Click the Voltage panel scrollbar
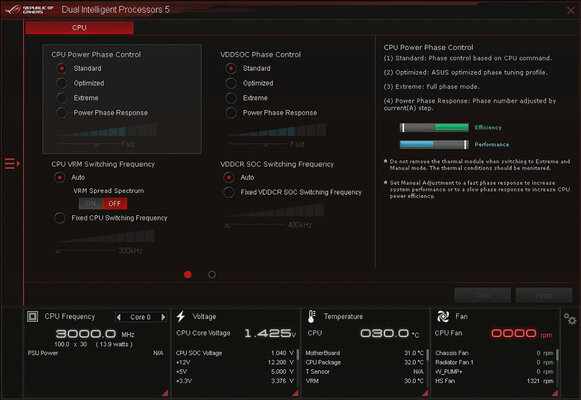 click(298, 355)
